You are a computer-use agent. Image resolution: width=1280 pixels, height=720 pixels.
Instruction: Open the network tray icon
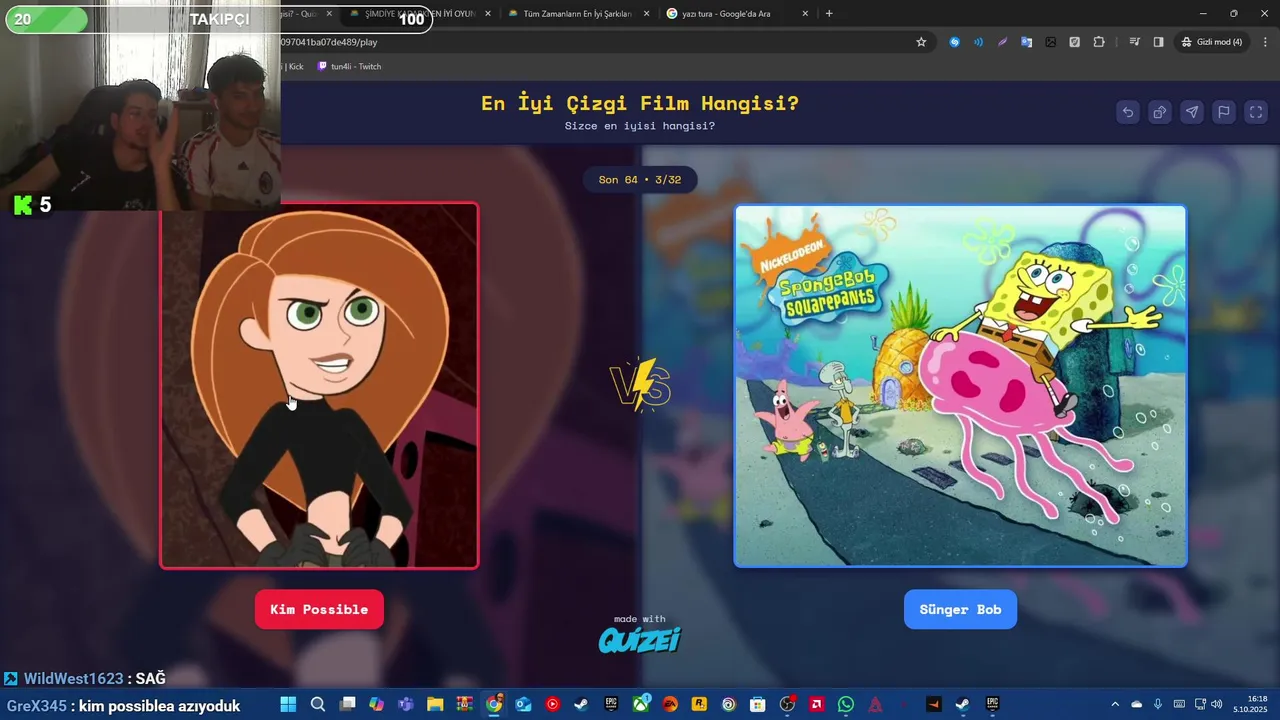pos(1198,704)
